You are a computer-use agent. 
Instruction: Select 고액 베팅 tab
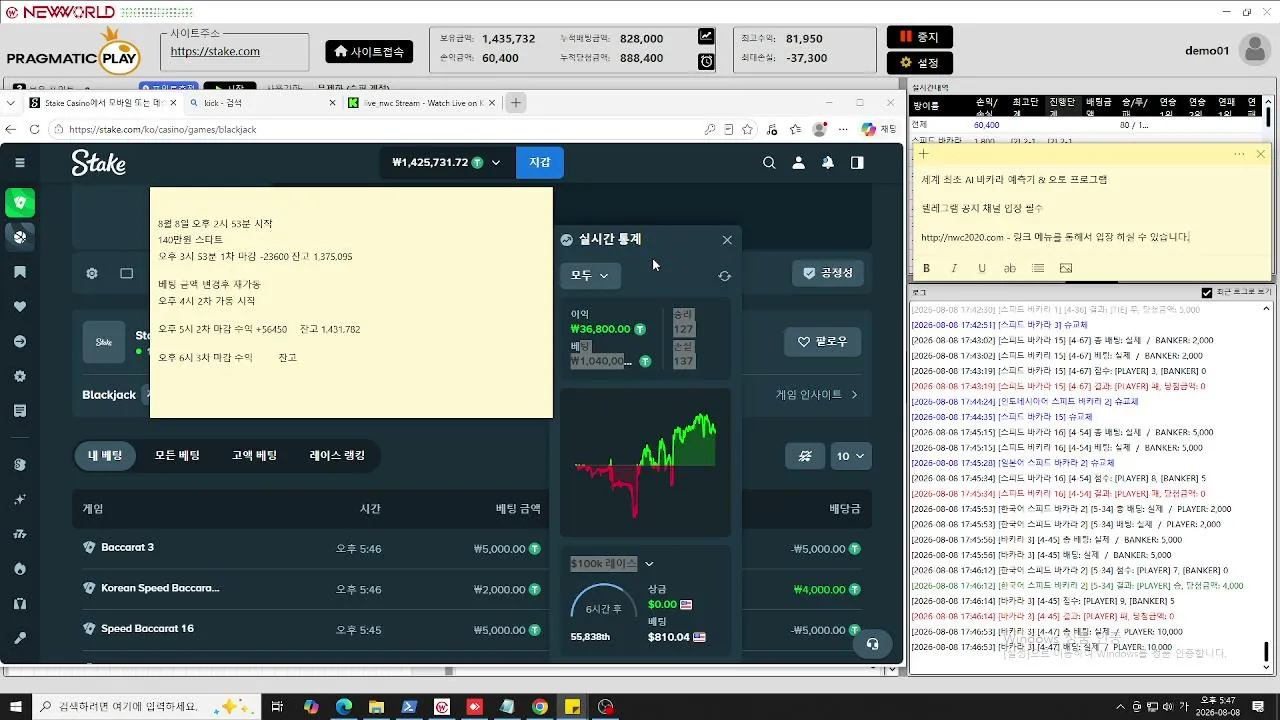pyautogui.click(x=254, y=456)
